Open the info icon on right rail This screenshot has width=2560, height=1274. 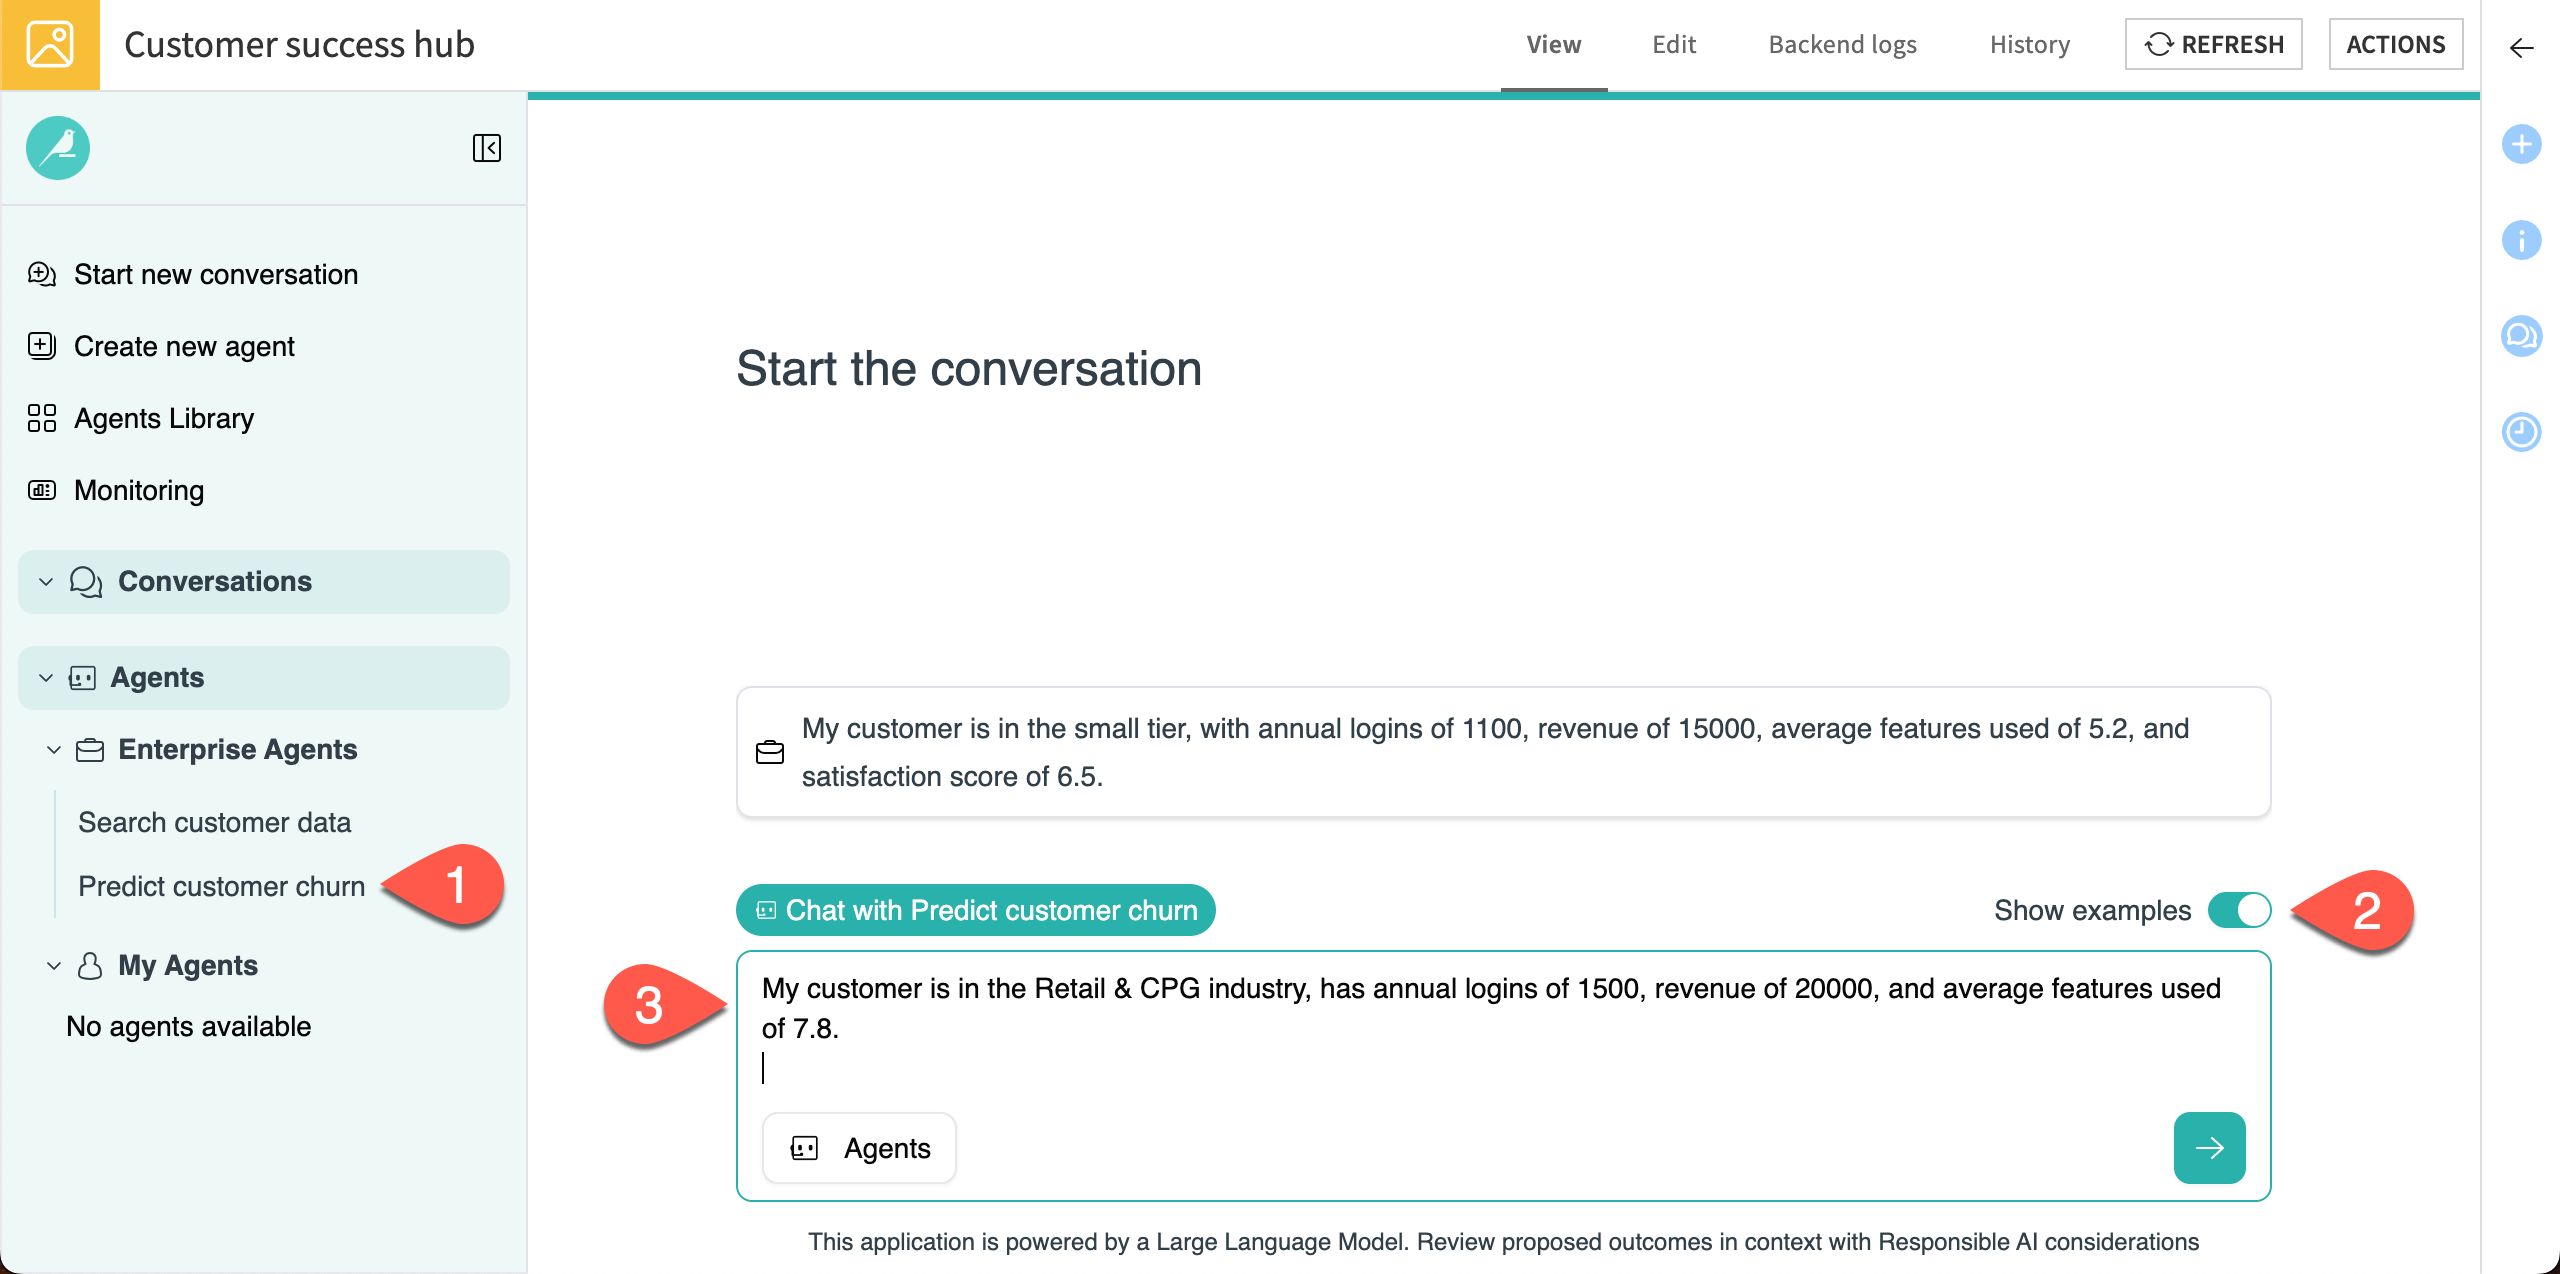(x=2521, y=240)
